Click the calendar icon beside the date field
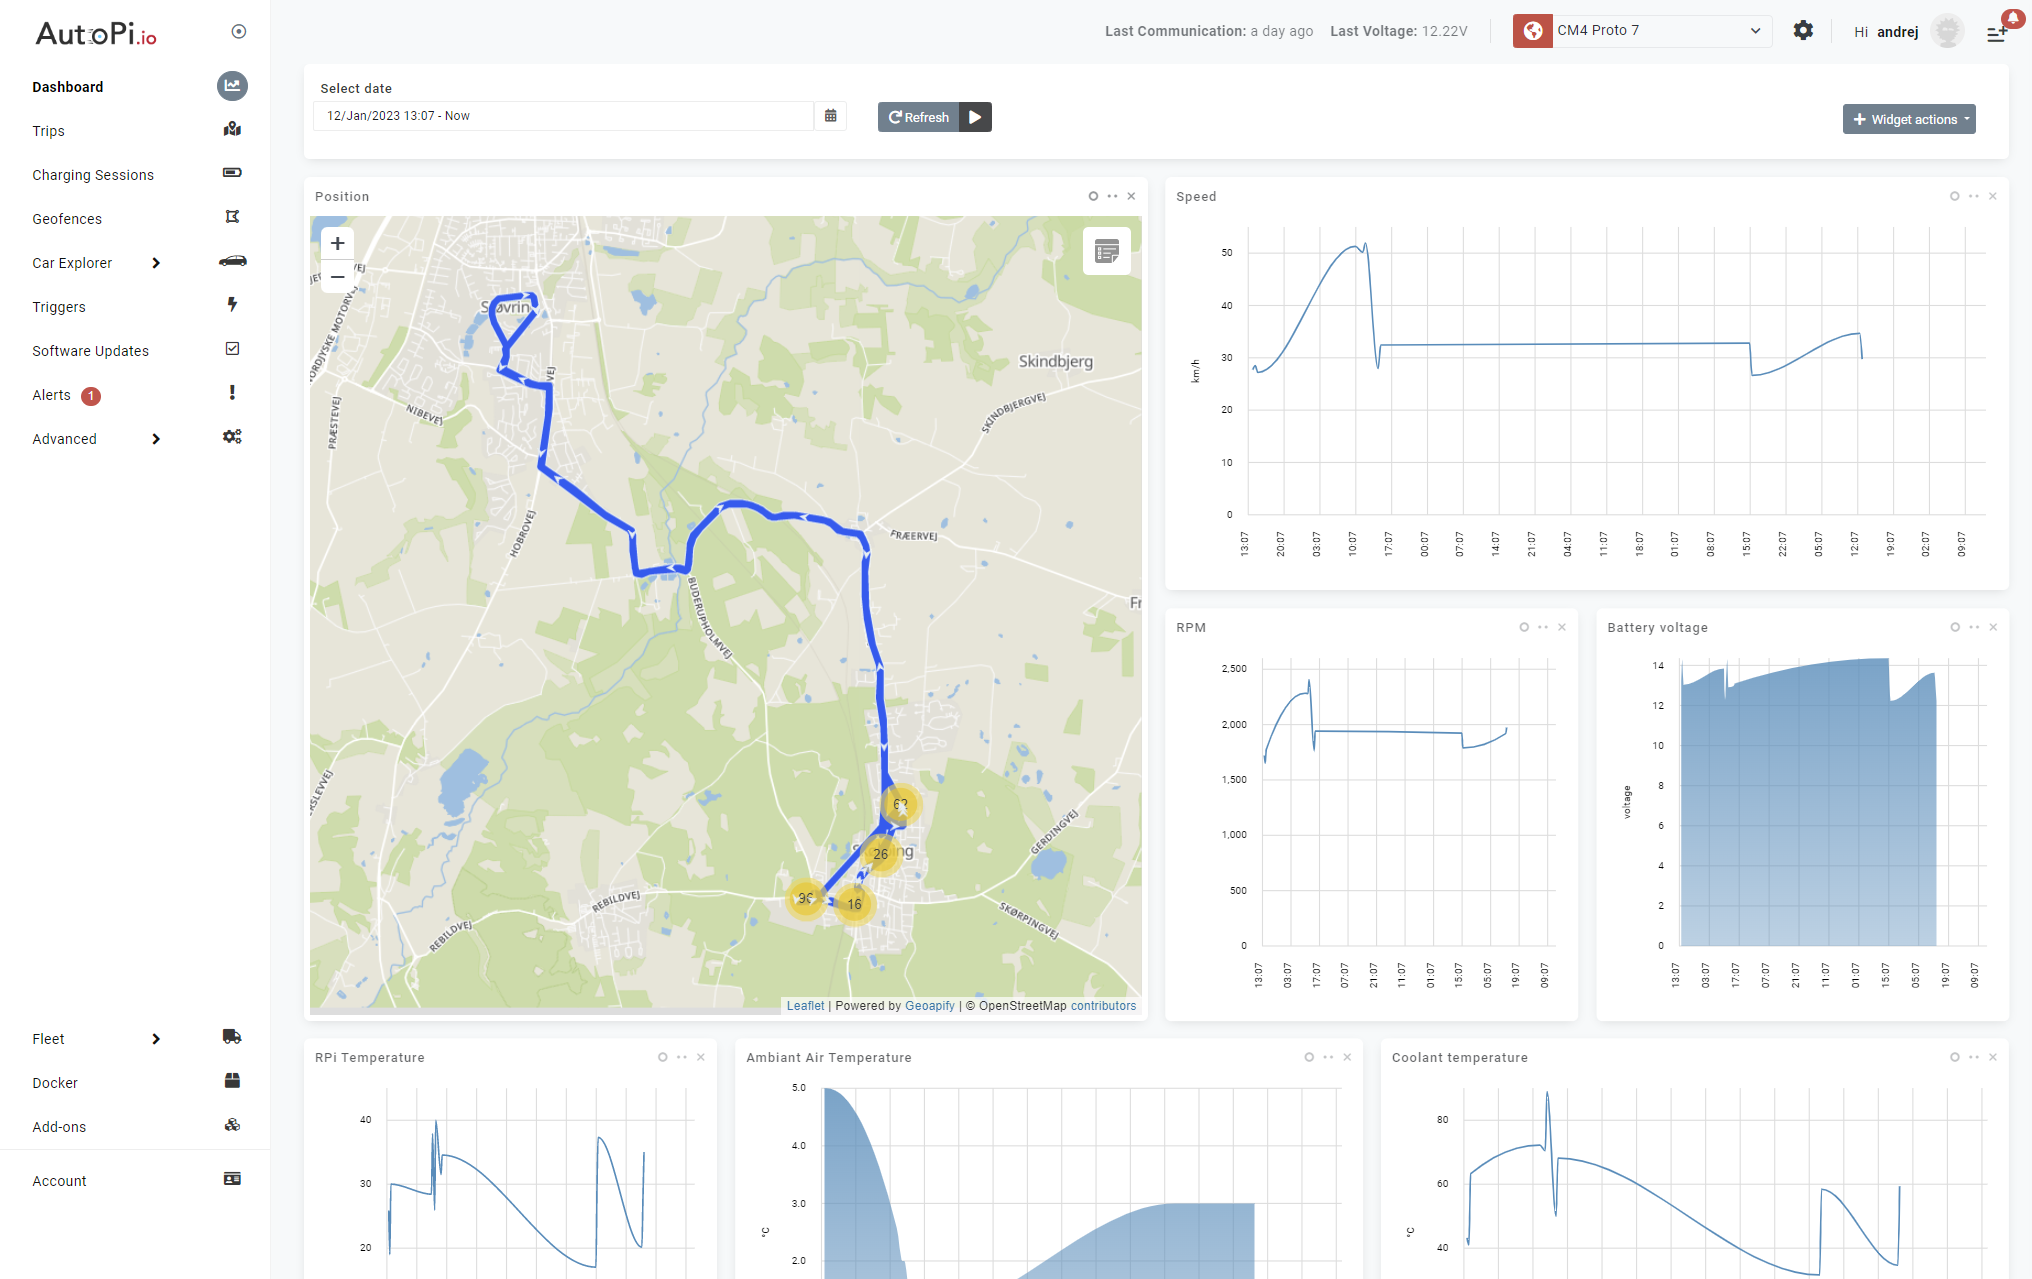The width and height of the screenshot is (2032, 1279). tap(830, 115)
